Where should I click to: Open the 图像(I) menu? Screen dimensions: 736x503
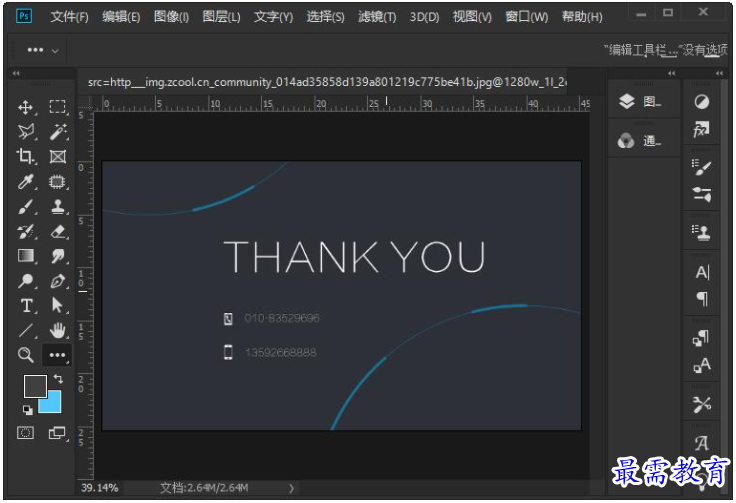click(171, 17)
